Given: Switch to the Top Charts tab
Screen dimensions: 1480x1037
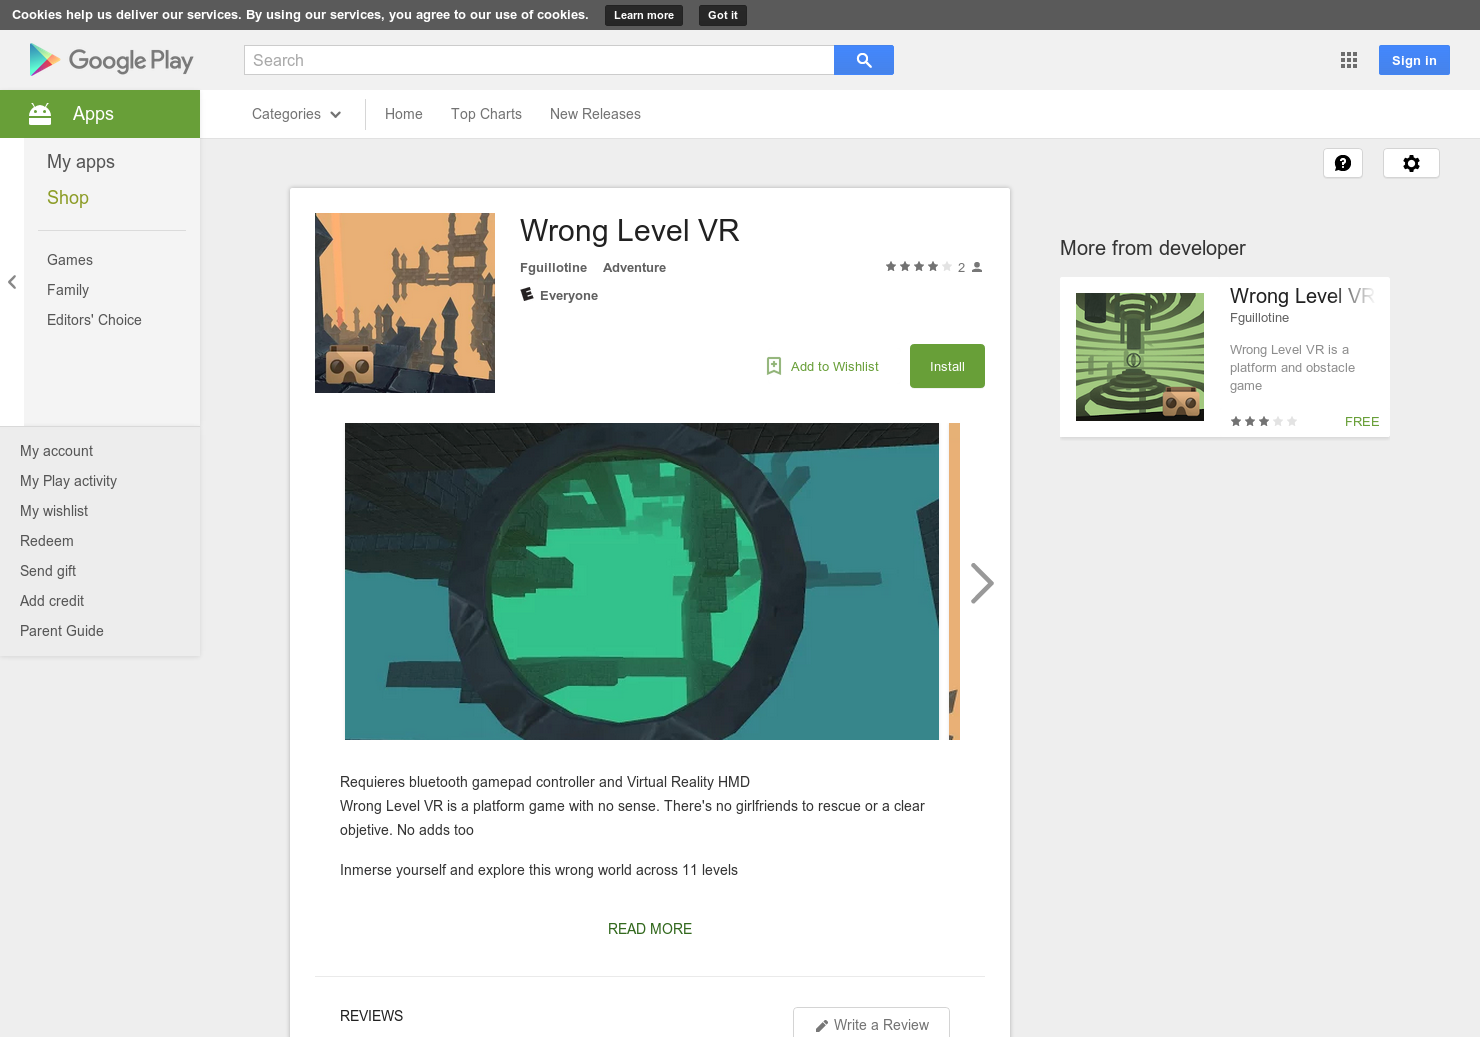Looking at the screenshot, I should (x=486, y=114).
